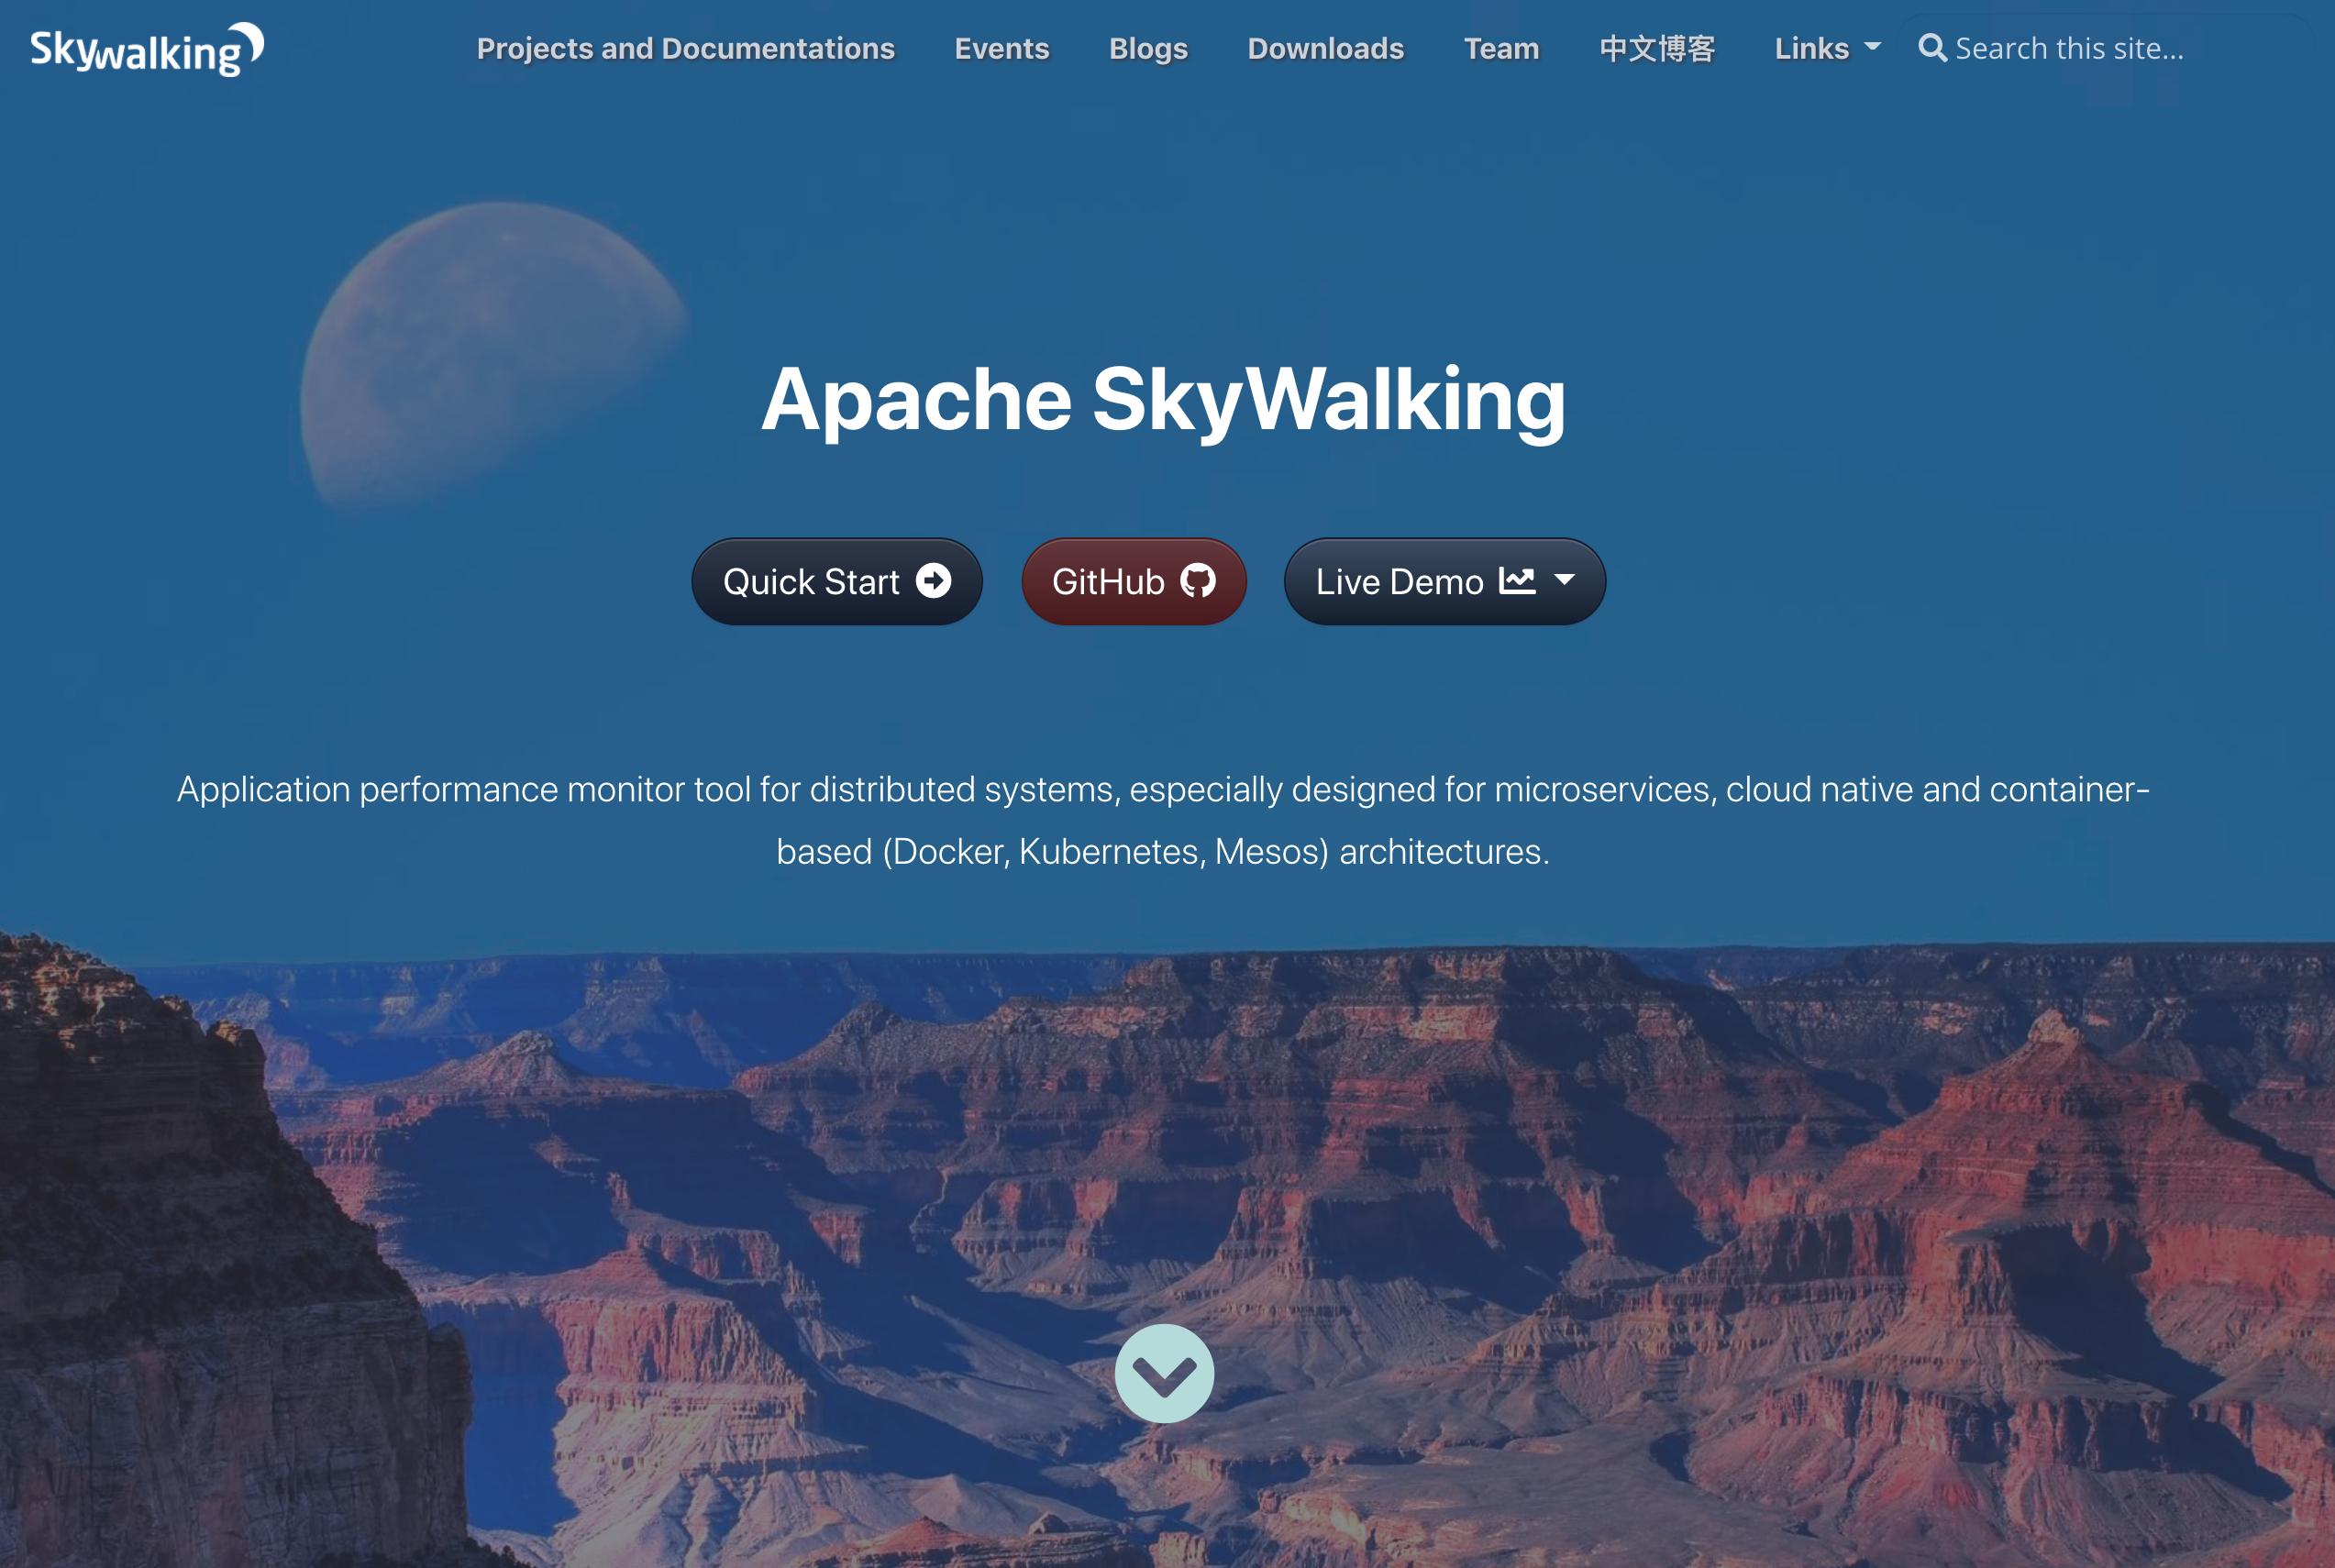Screen dimensions: 2335x1568
Task: Click the SkyWalking logo in navbar
Action: 147,49
